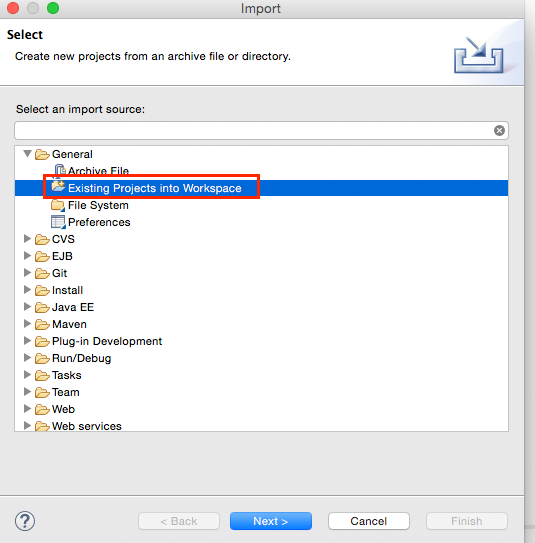Viewport: 535px width, 543px height.
Task: Click the General folder icon
Action: [x=42, y=154]
